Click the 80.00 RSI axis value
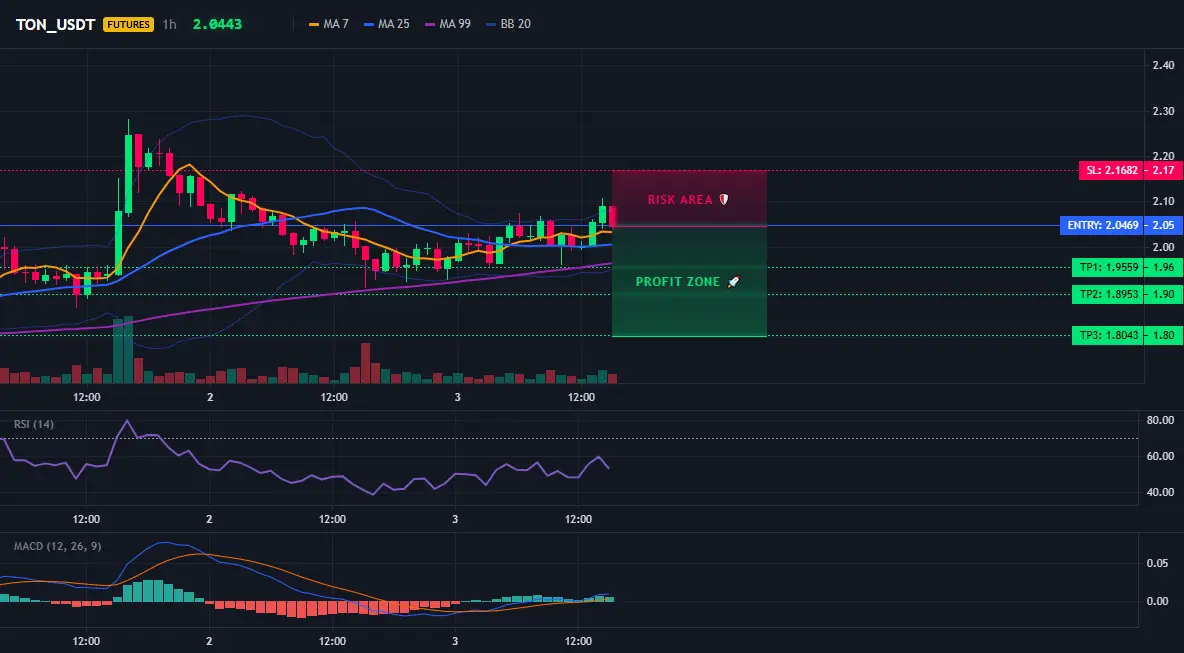The width and height of the screenshot is (1184, 653). pyautogui.click(x=1160, y=420)
